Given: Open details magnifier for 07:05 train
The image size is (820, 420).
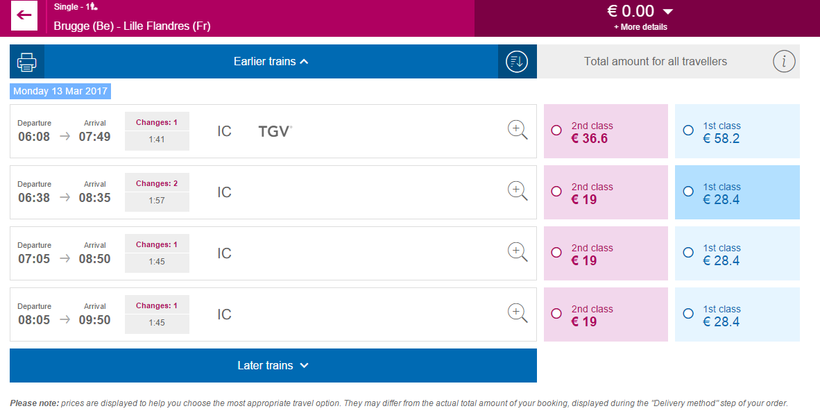Looking at the screenshot, I should pyautogui.click(x=517, y=252).
